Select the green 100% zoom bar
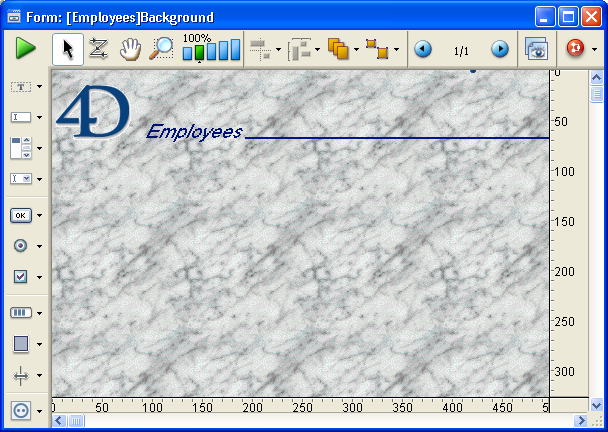Viewport: 608px width, 432px height. click(x=199, y=53)
